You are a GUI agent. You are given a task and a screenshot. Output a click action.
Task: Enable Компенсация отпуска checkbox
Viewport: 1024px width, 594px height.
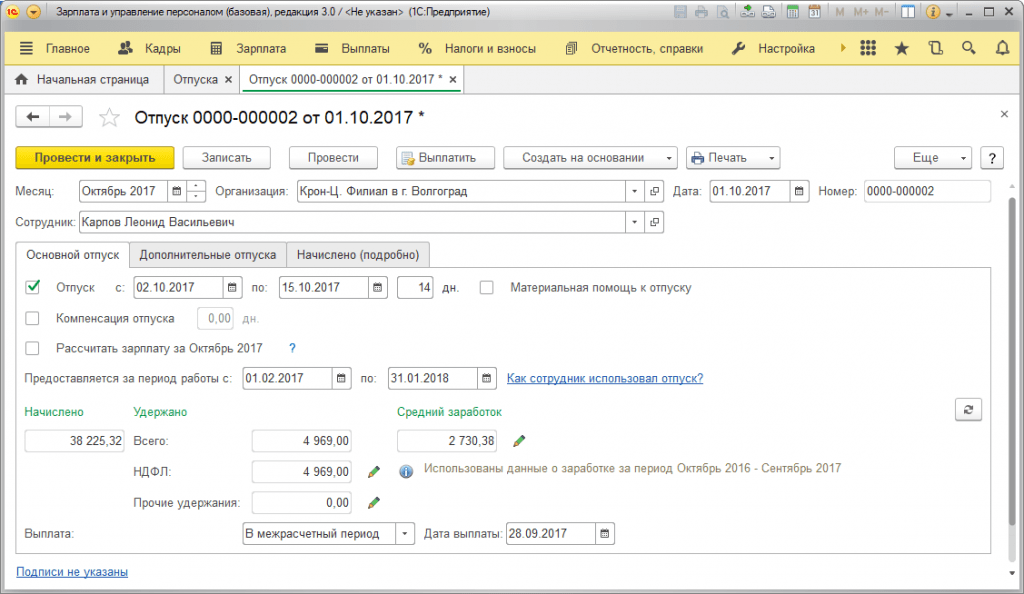[32, 319]
